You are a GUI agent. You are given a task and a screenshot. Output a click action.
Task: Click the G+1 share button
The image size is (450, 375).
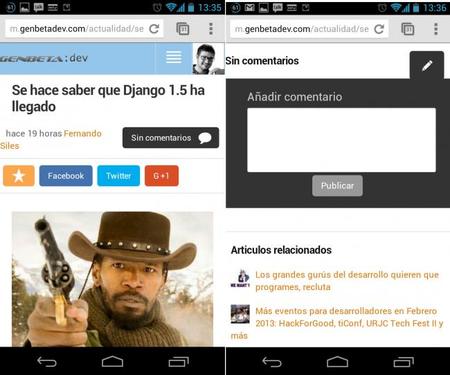click(162, 176)
